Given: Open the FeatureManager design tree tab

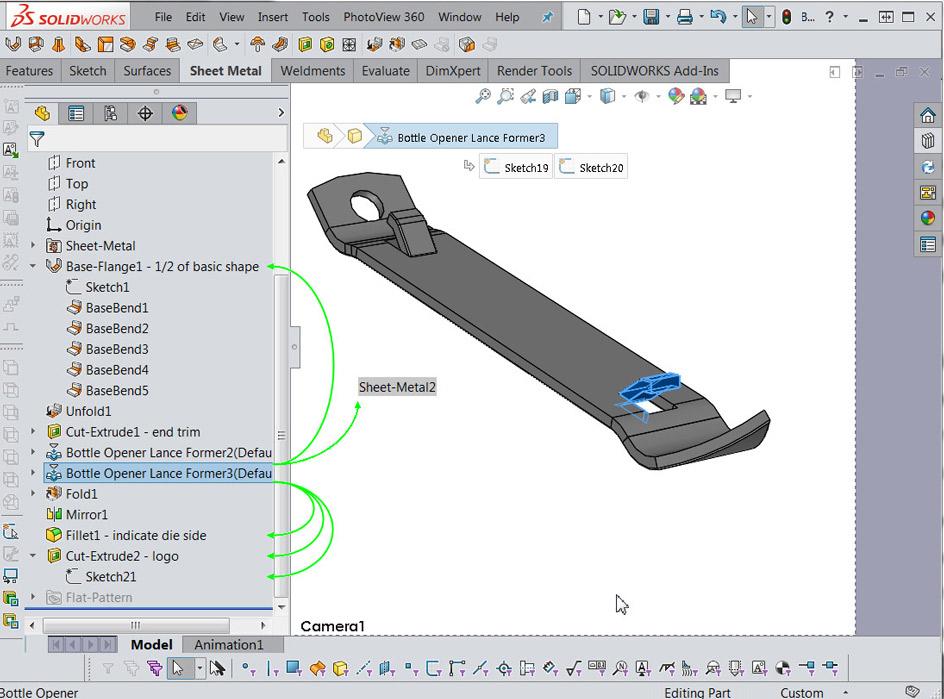Looking at the screenshot, I should pyautogui.click(x=42, y=113).
